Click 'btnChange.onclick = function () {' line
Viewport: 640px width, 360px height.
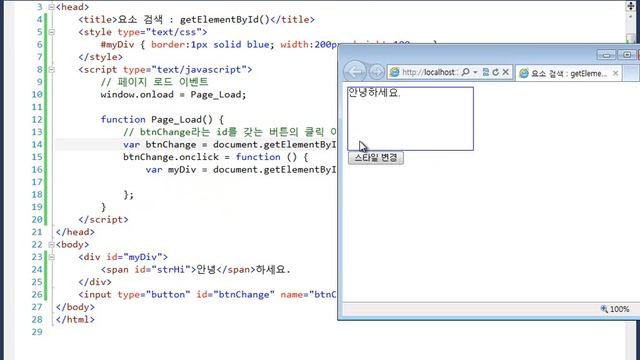(215, 157)
